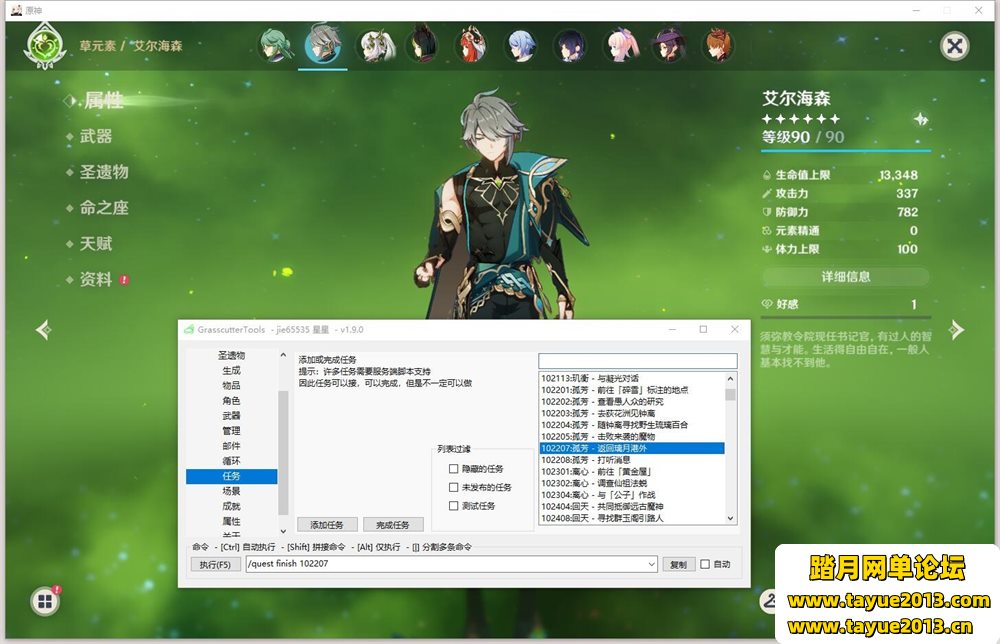Enable the 隐藏的任务 checkbox
The width and height of the screenshot is (1000, 644).
454,469
